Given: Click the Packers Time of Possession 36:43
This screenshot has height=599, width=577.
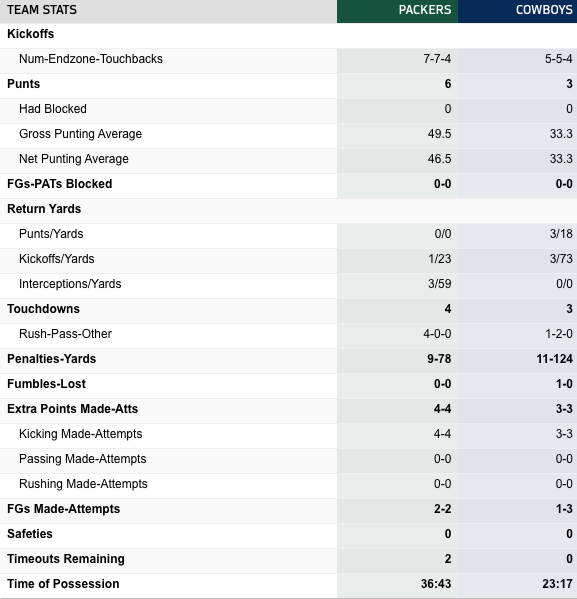Looking at the screenshot, I should tap(436, 584).
